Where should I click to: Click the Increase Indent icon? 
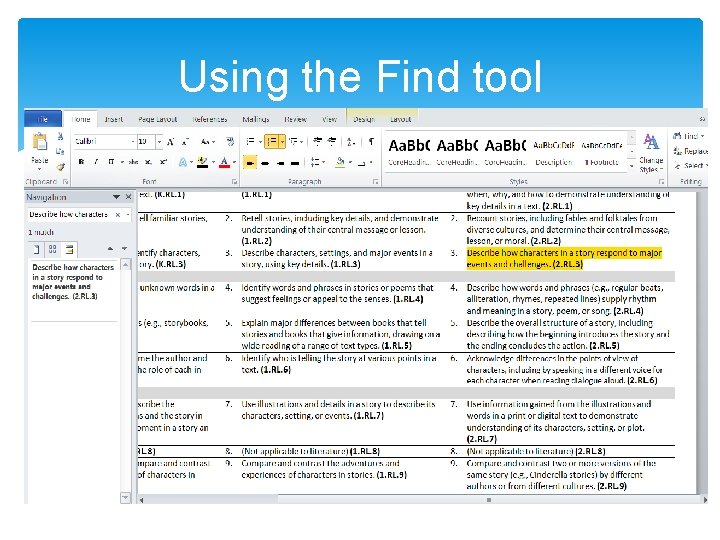[332, 141]
